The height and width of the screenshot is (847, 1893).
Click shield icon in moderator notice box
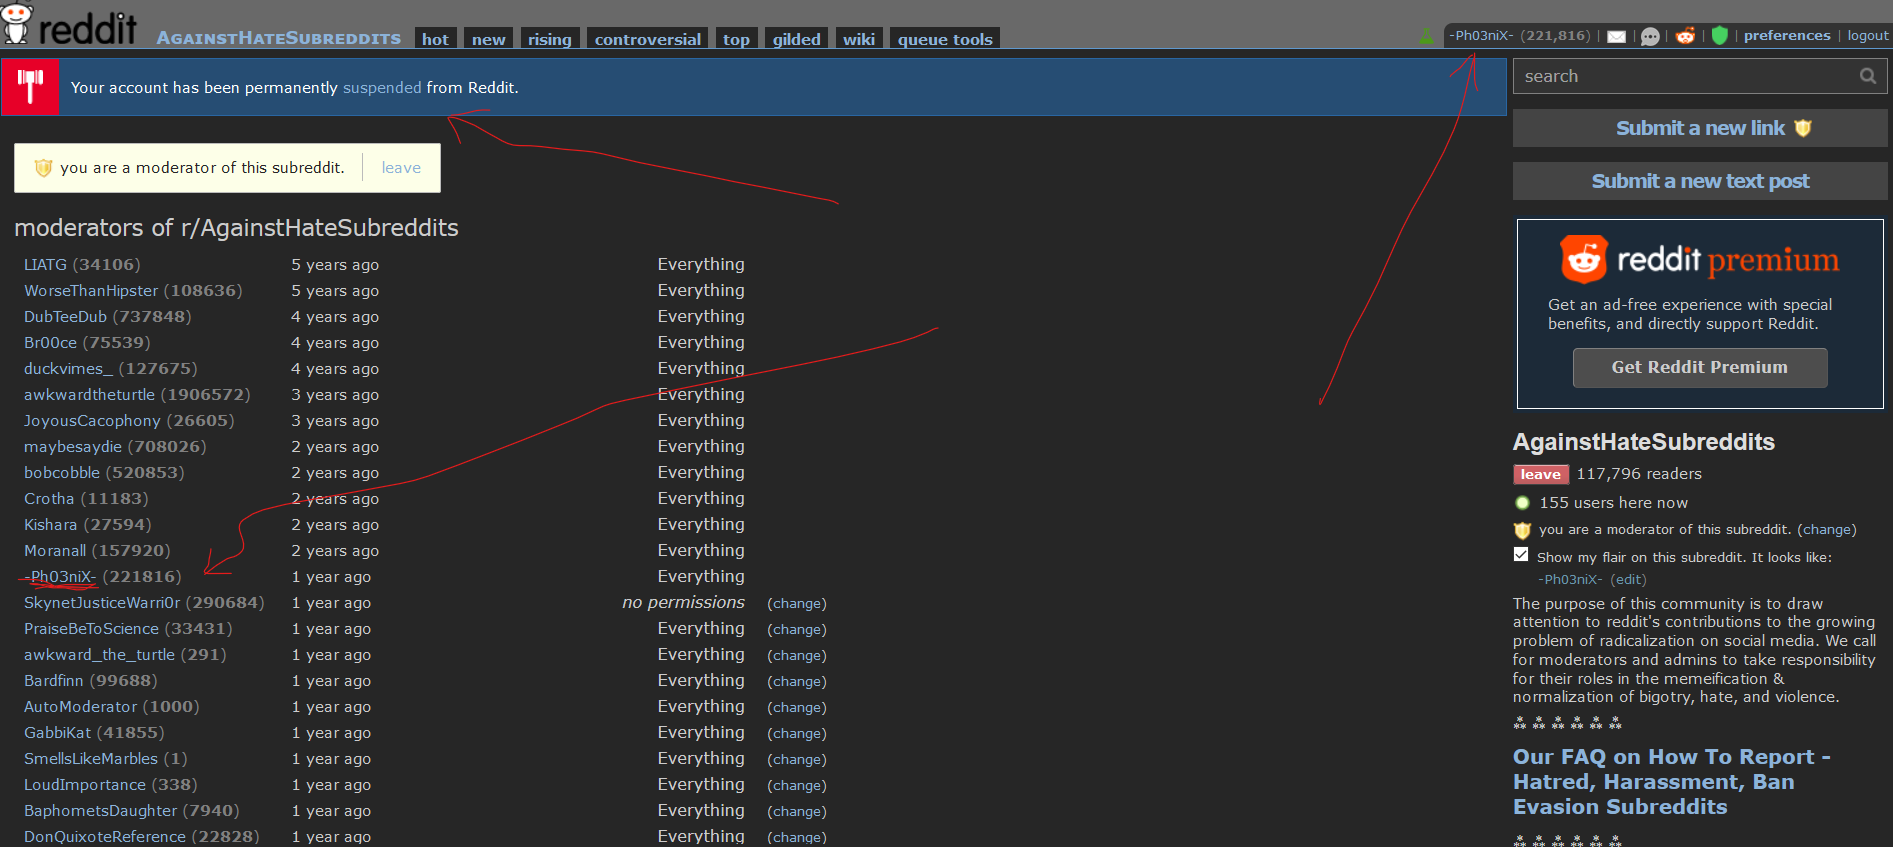pyautogui.click(x=43, y=168)
